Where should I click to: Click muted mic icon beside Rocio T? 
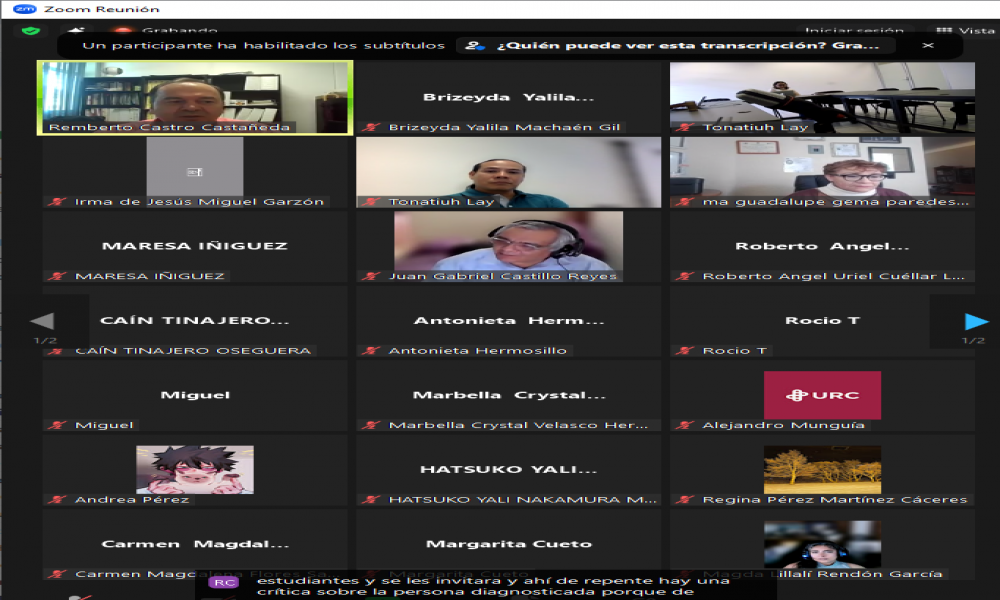point(687,351)
